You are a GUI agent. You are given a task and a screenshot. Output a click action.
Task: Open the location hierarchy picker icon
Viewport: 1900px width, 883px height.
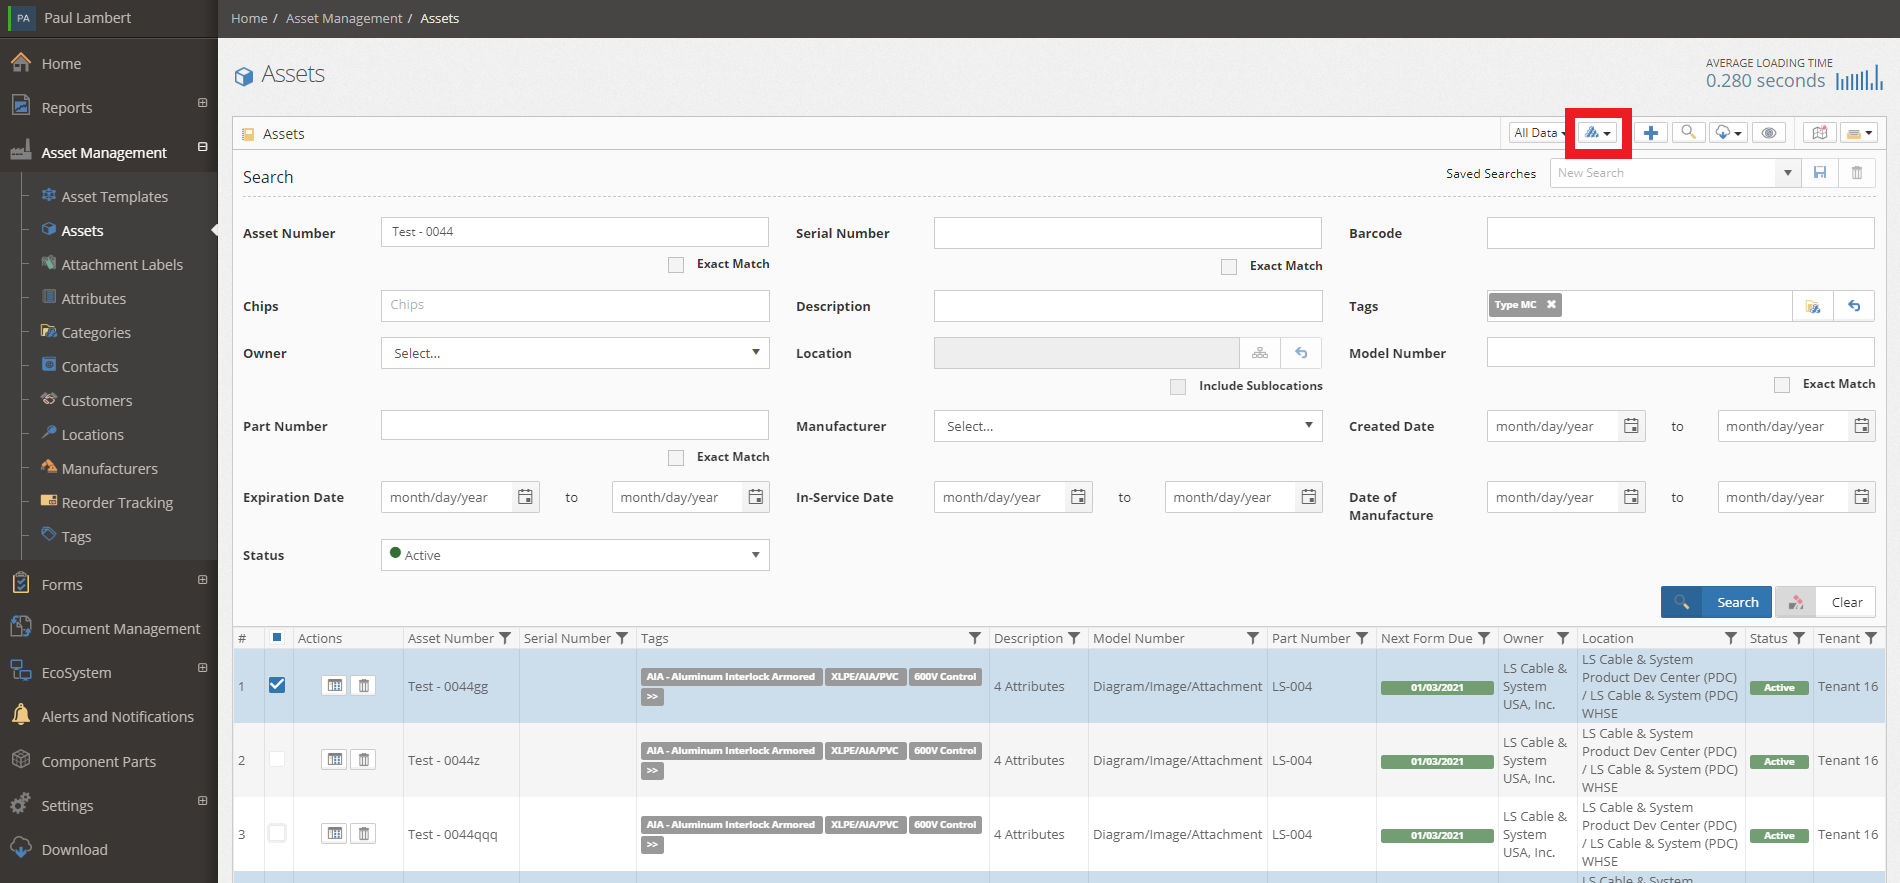click(1260, 353)
